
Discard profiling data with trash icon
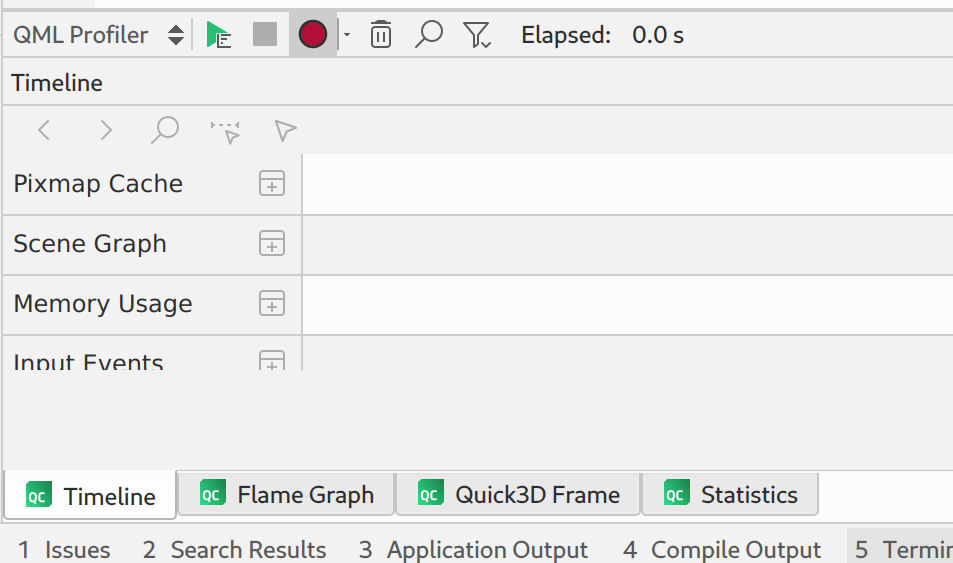(x=380, y=35)
